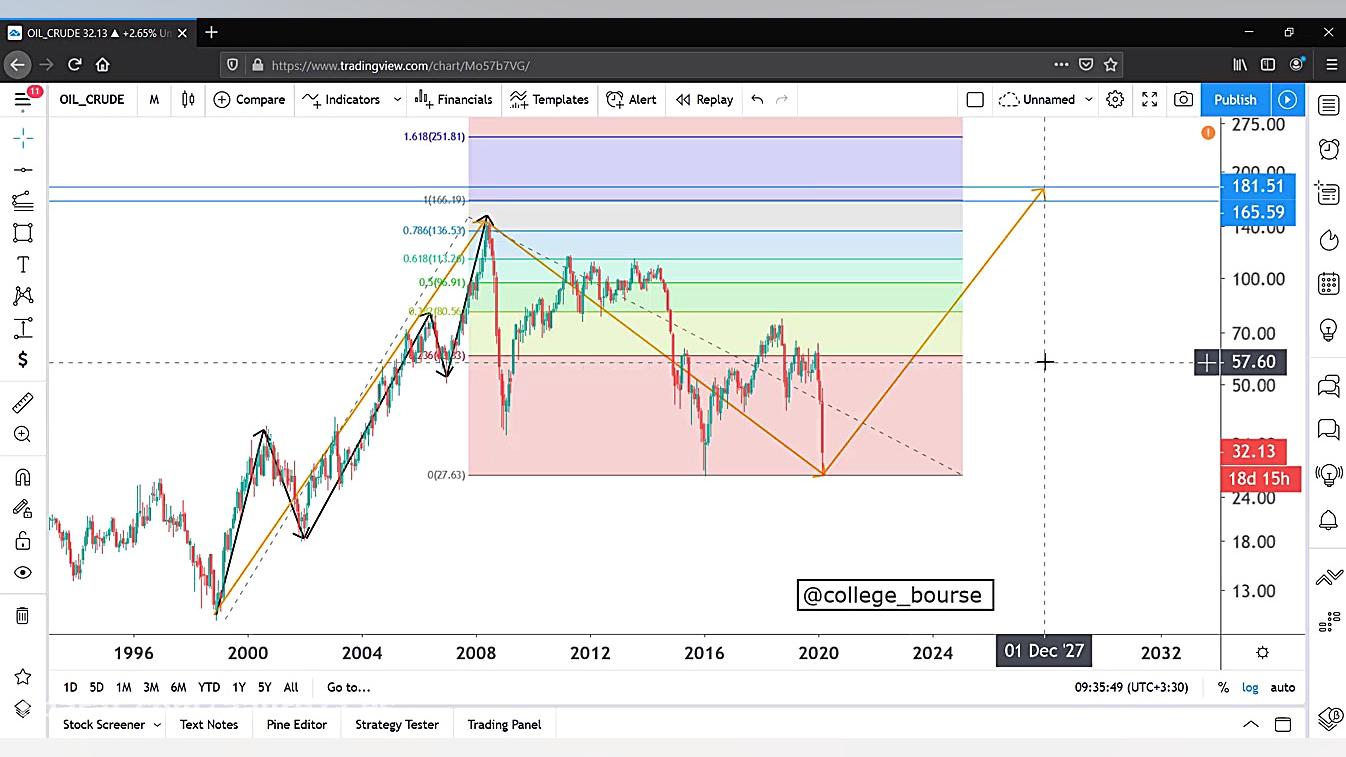Open the Indicators list
Viewport: 1346px width, 757px height.
coord(341,99)
